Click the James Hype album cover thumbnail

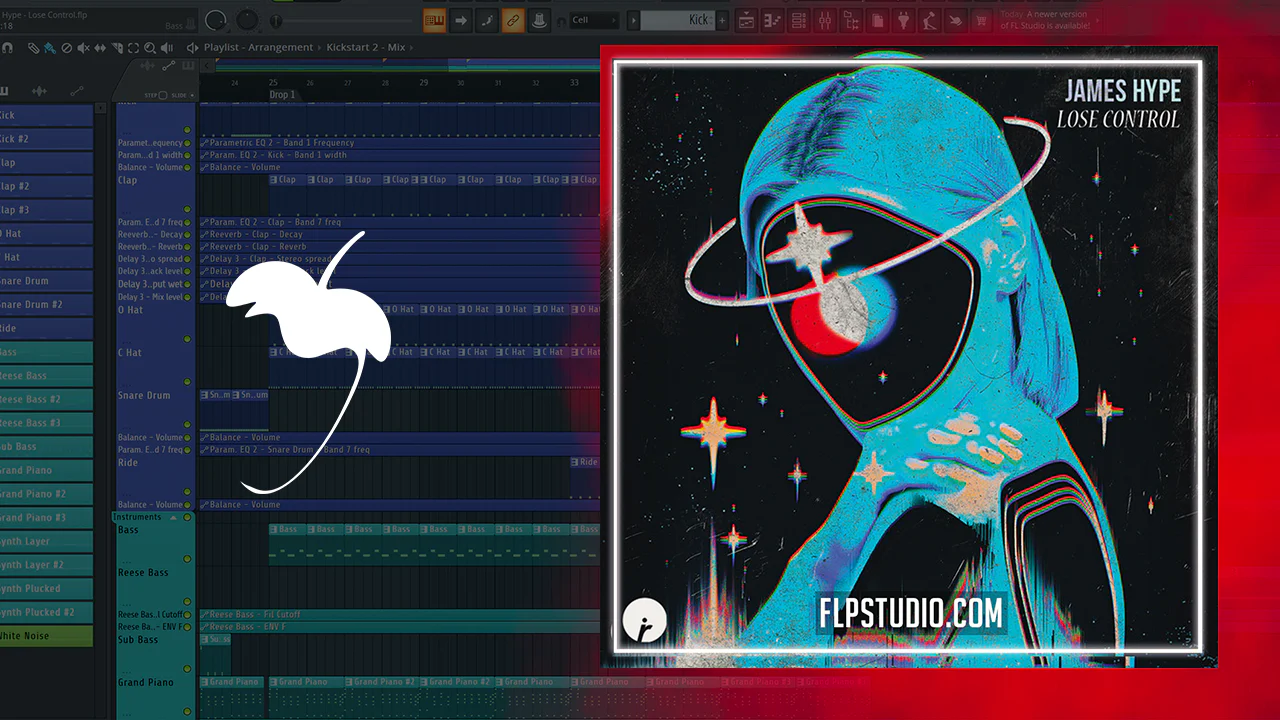pyautogui.click(x=909, y=357)
